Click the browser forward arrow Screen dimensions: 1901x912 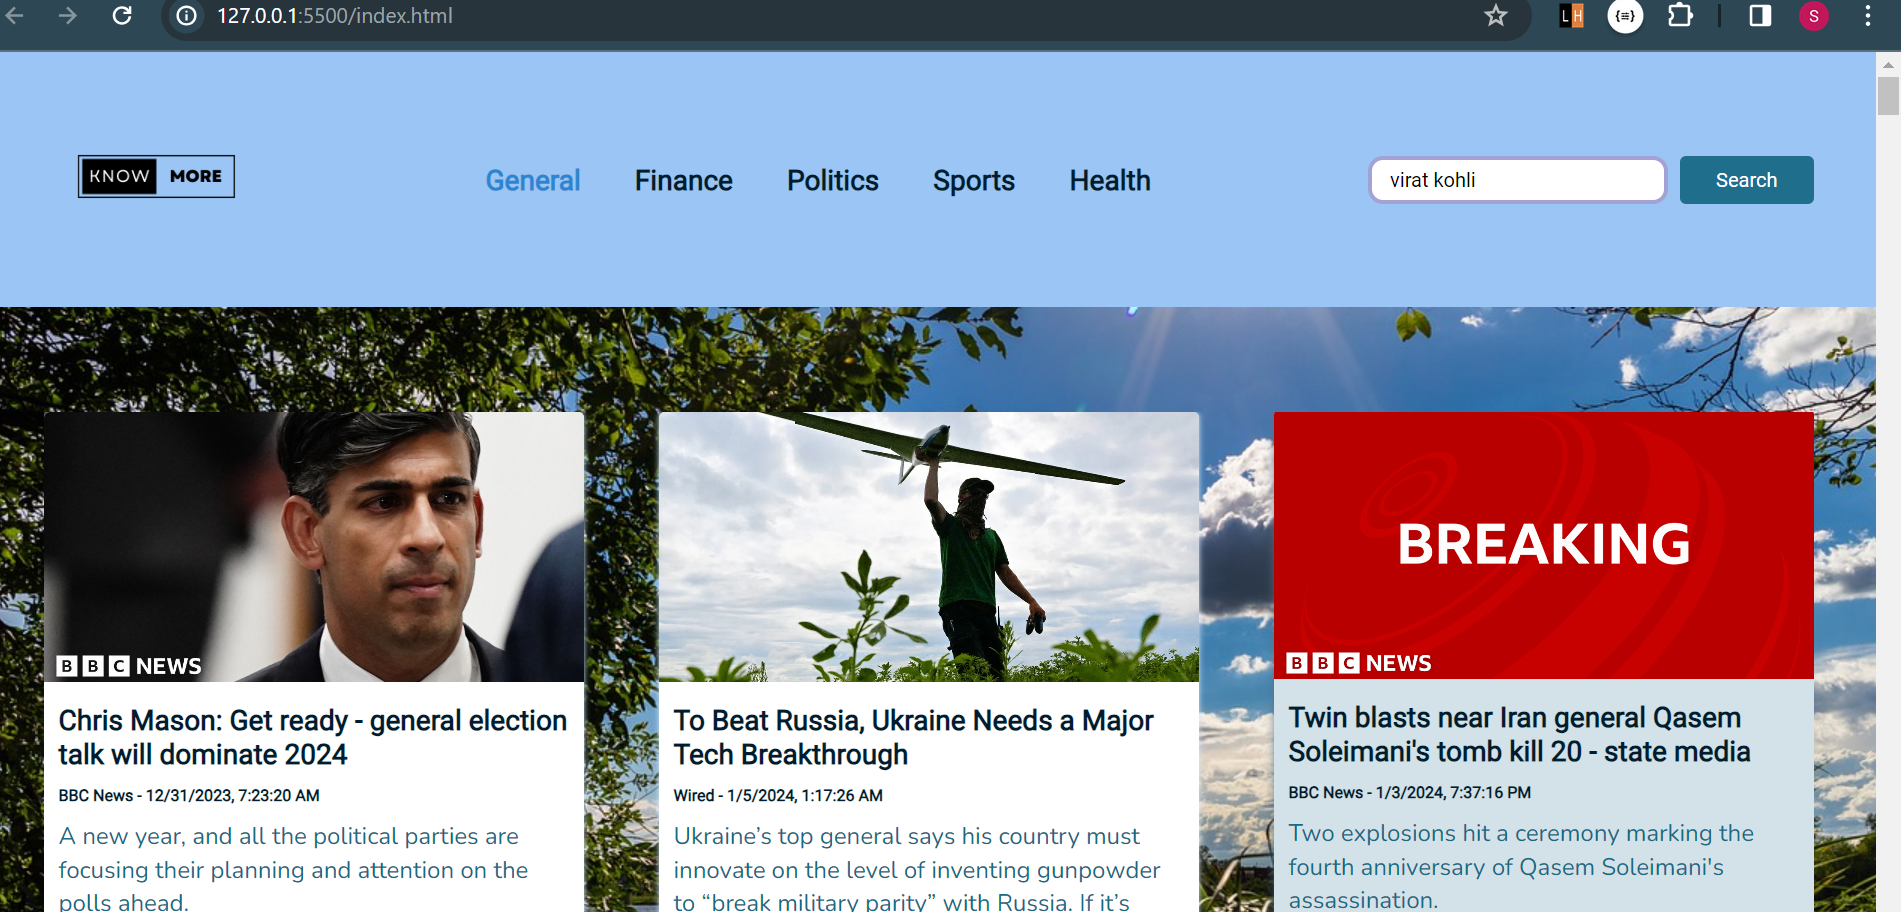(67, 16)
